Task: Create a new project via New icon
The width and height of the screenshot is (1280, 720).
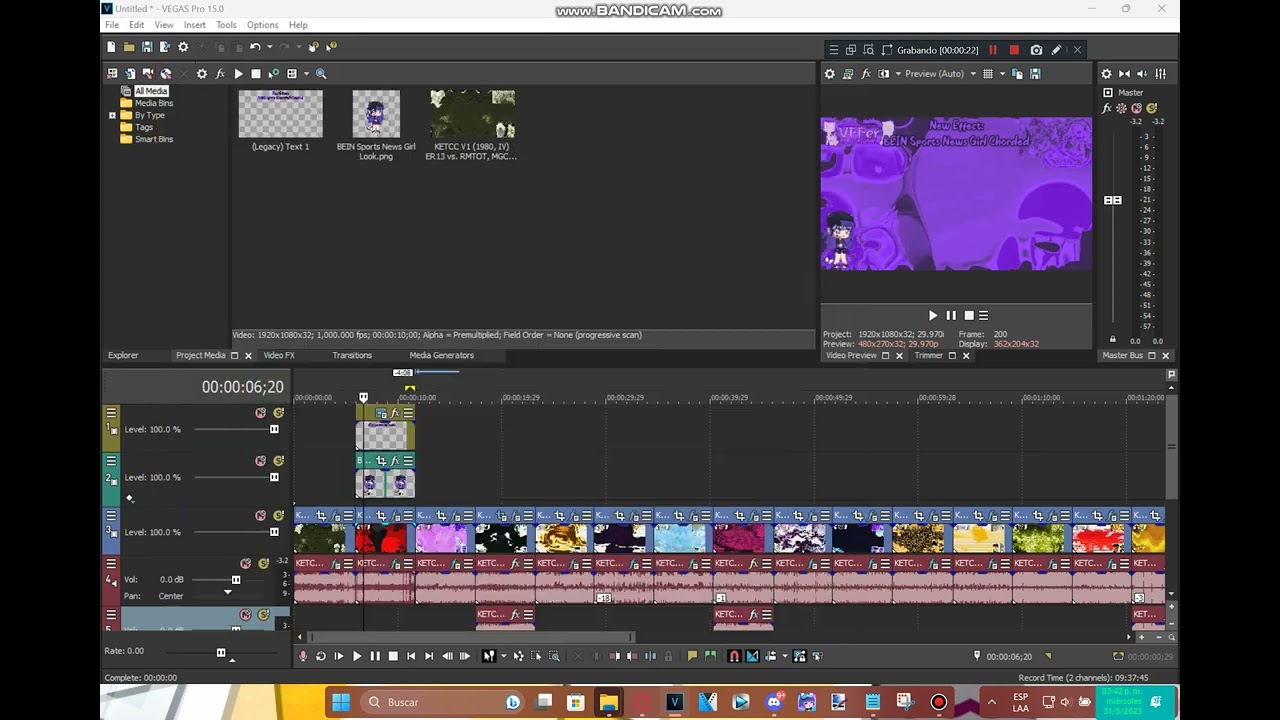Action: (x=111, y=47)
